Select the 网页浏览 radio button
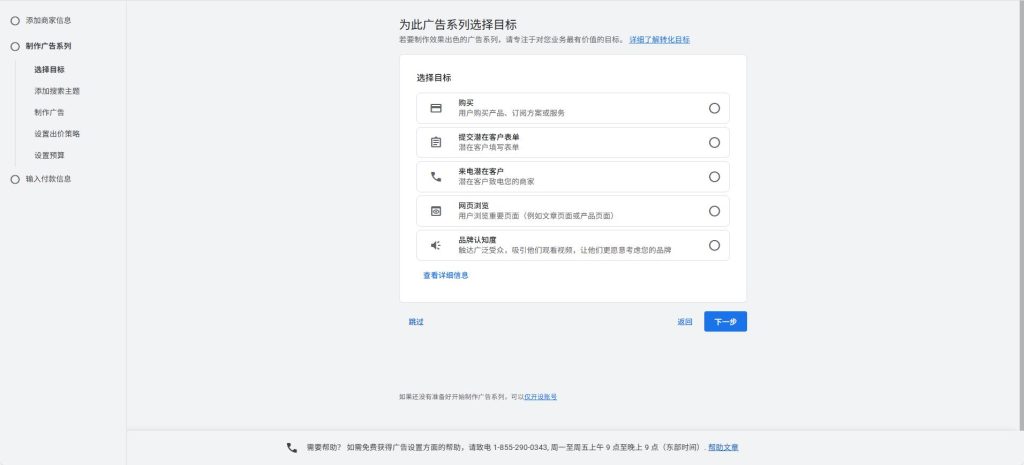 714,211
